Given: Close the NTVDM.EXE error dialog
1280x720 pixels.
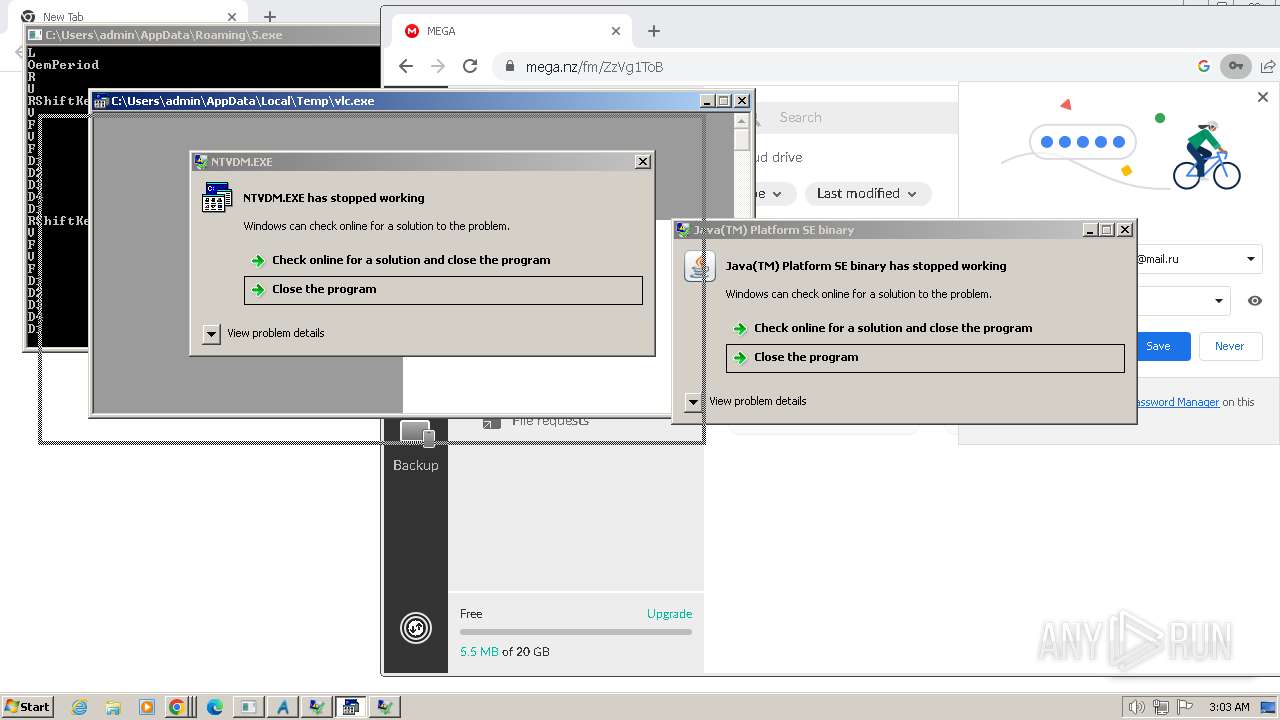Looking at the screenshot, I should click(643, 161).
